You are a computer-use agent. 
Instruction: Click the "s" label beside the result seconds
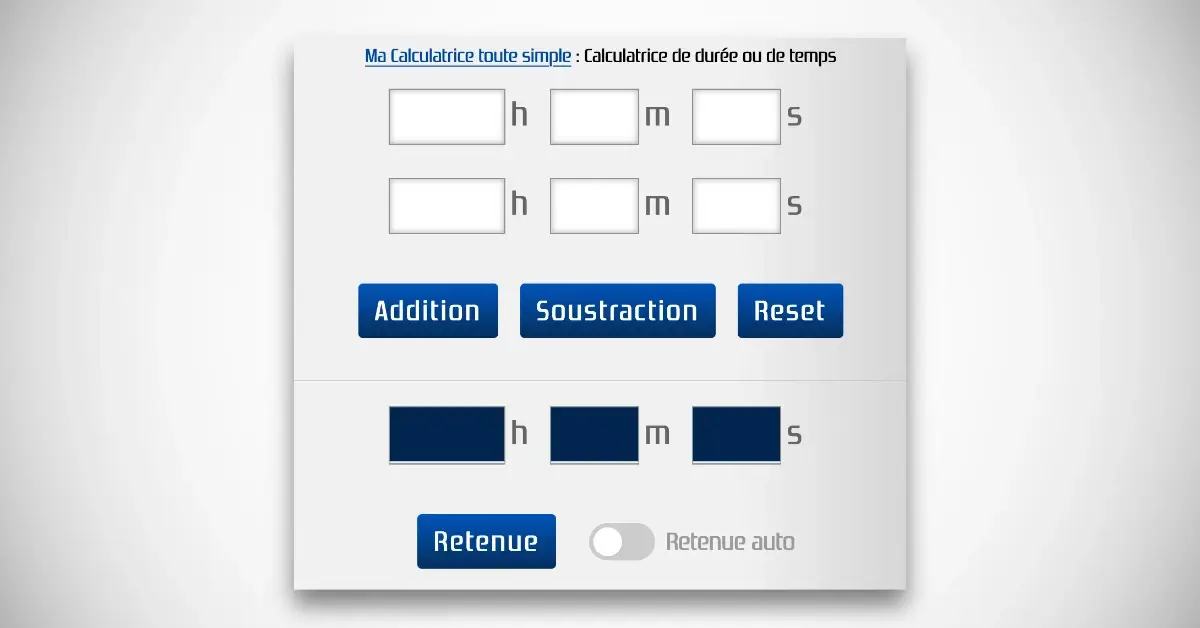795,435
